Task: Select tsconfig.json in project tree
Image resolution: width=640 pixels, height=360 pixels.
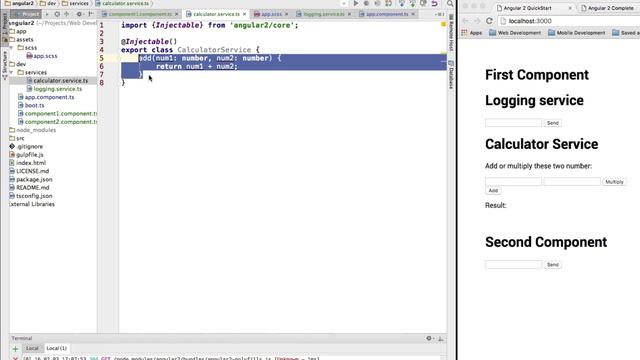Action: (x=31, y=196)
